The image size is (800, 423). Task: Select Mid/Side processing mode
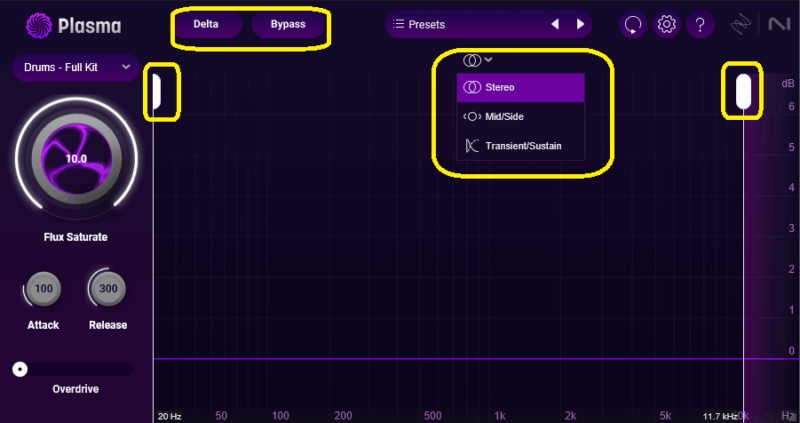(x=520, y=117)
